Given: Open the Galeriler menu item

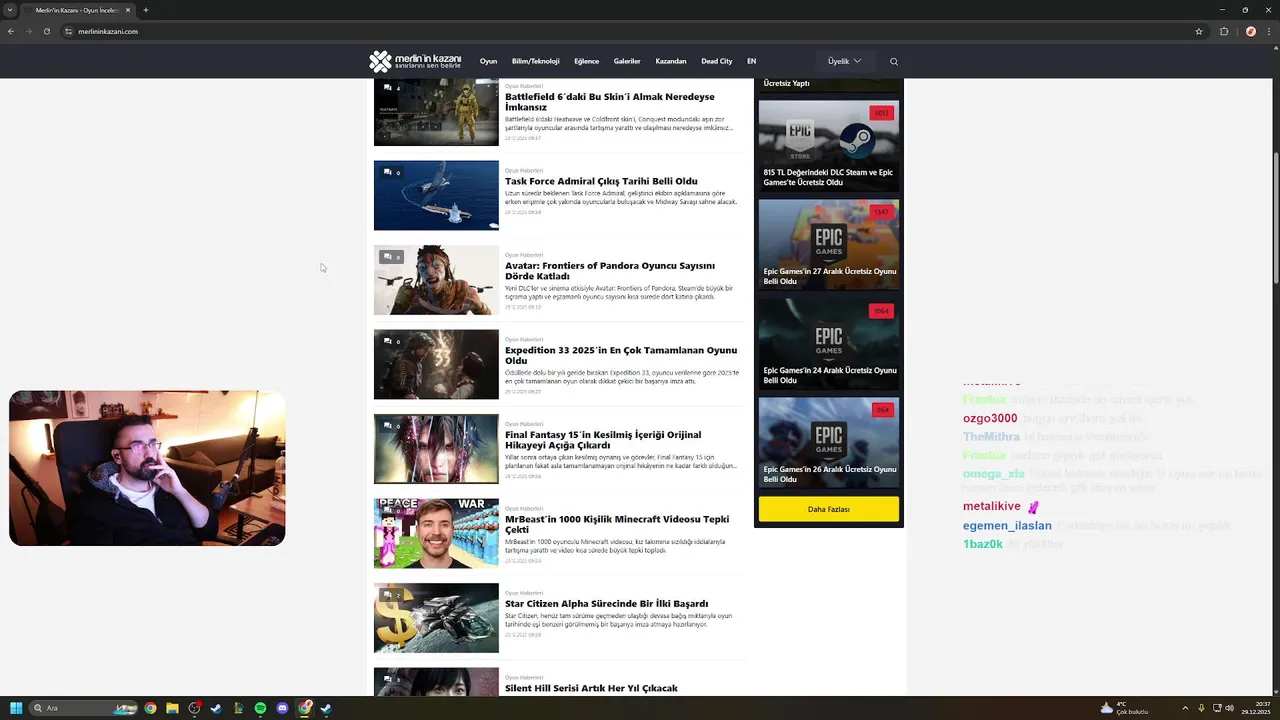Looking at the screenshot, I should point(627,61).
